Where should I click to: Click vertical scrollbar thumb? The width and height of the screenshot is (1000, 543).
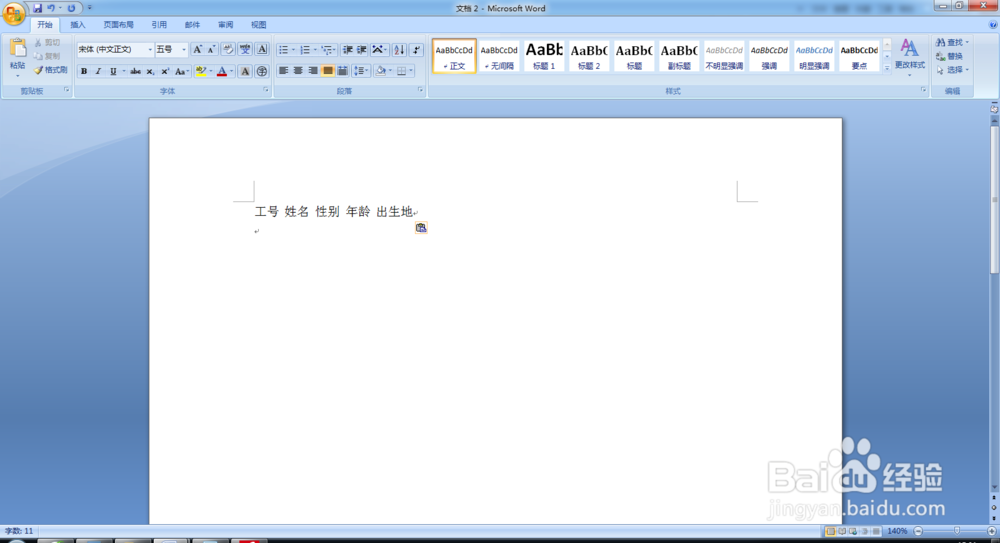click(994, 198)
